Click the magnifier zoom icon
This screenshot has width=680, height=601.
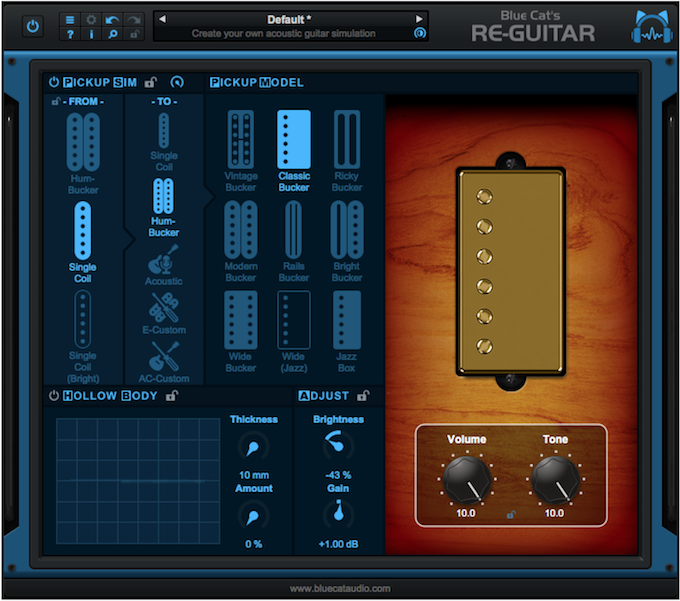[113, 34]
